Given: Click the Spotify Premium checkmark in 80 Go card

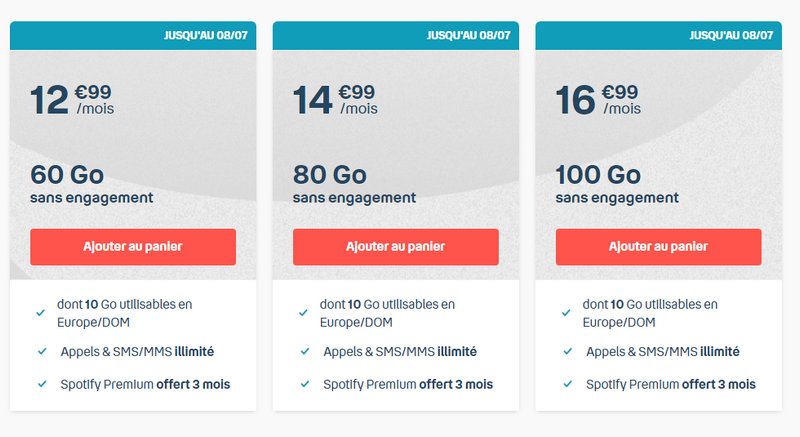Looking at the screenshot, I should [x=303, y=384].
